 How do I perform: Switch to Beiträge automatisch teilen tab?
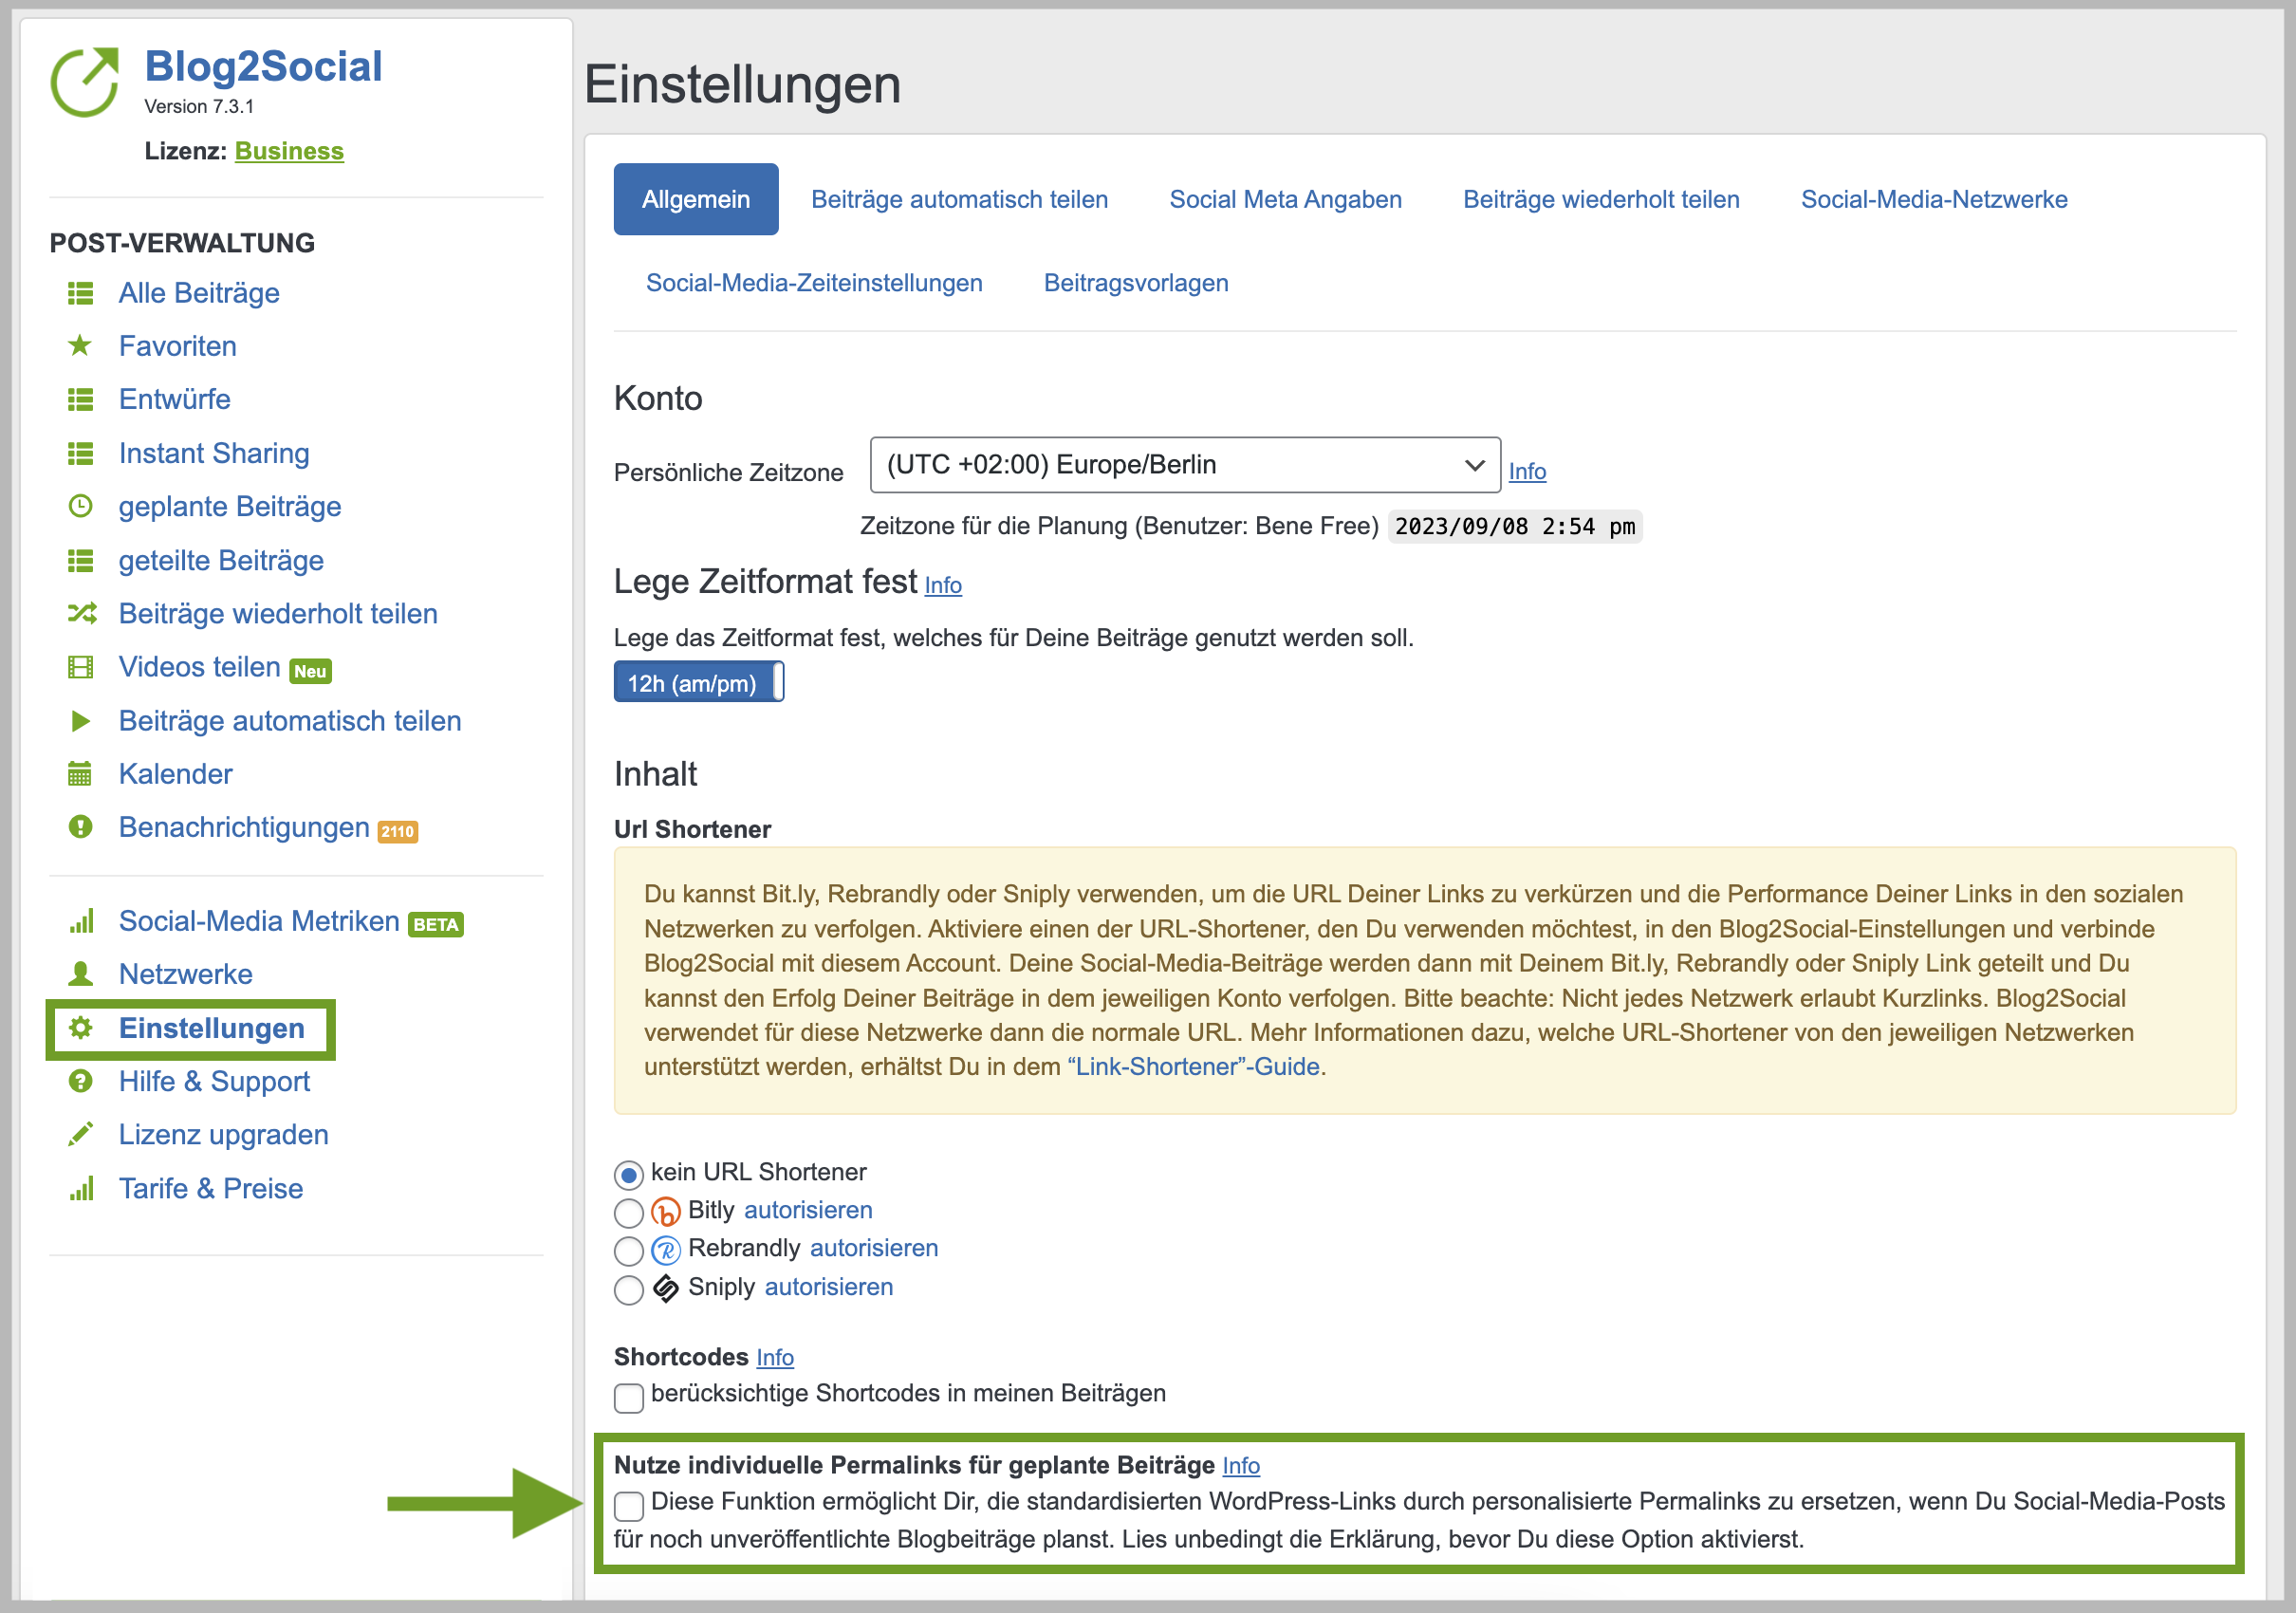pos(959,199)
